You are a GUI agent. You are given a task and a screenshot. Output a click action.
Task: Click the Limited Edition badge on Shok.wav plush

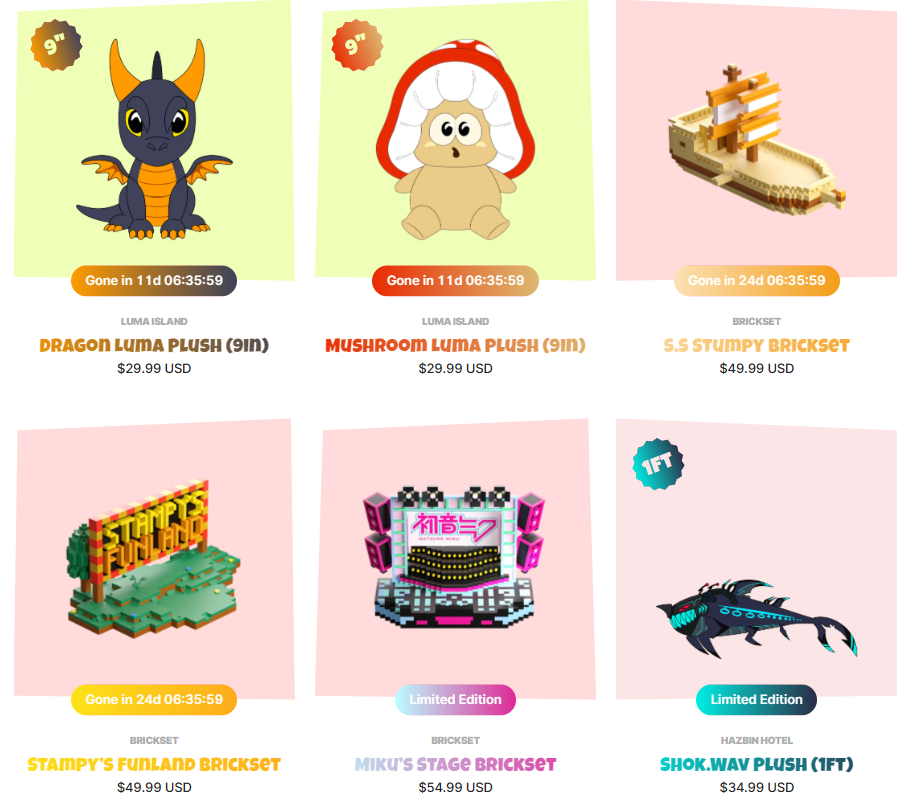coord(756,699)
